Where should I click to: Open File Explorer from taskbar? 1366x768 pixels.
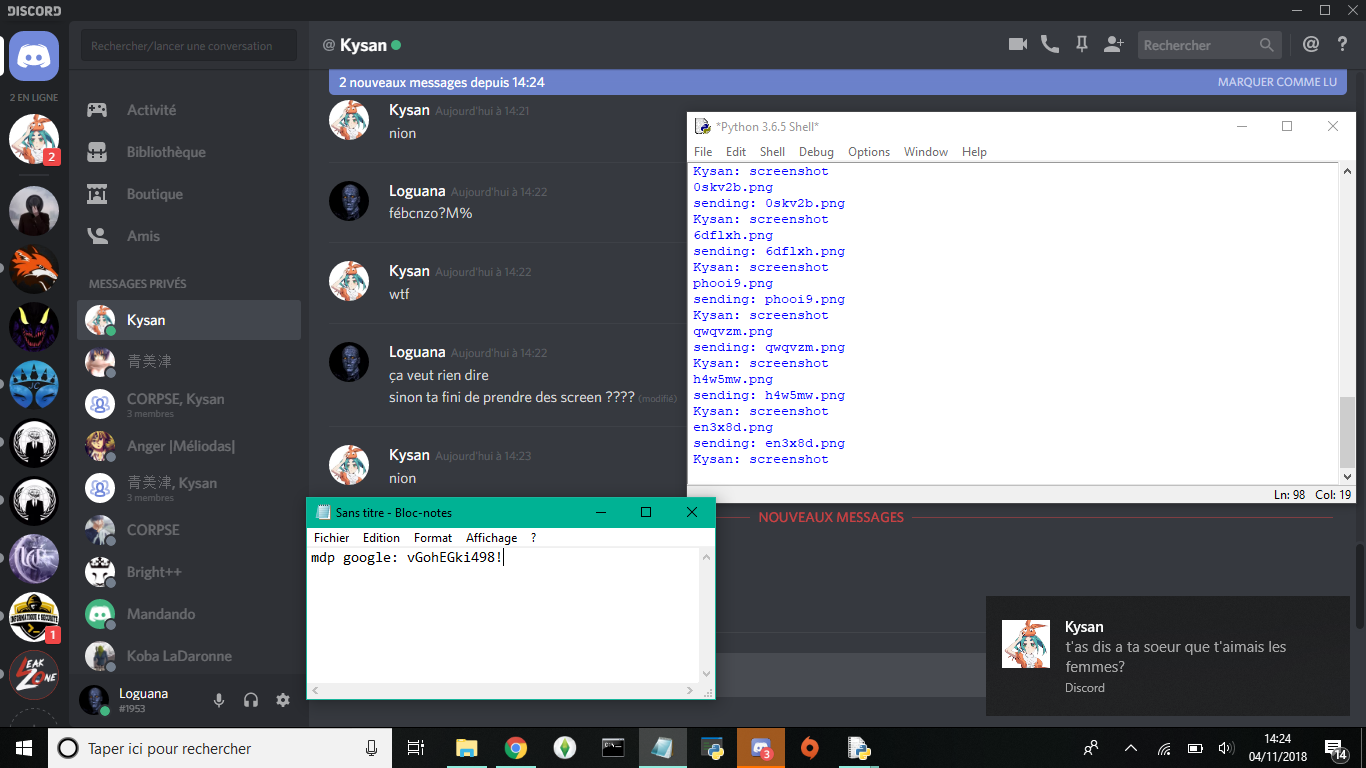(466, 748)
